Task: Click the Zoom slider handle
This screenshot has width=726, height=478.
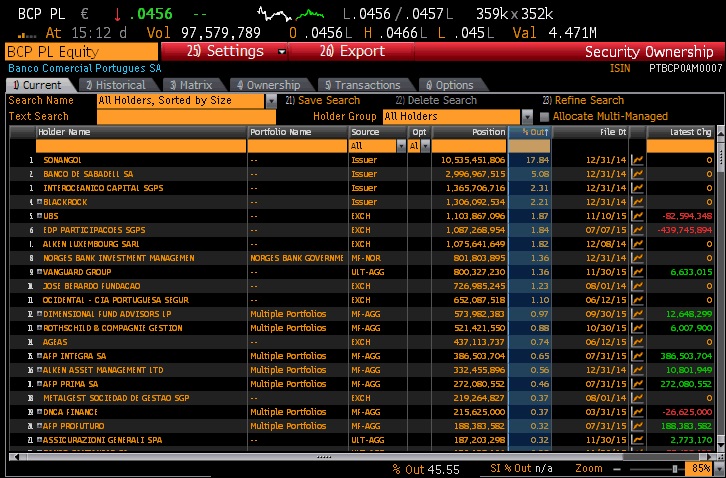Action: point(675,469)
